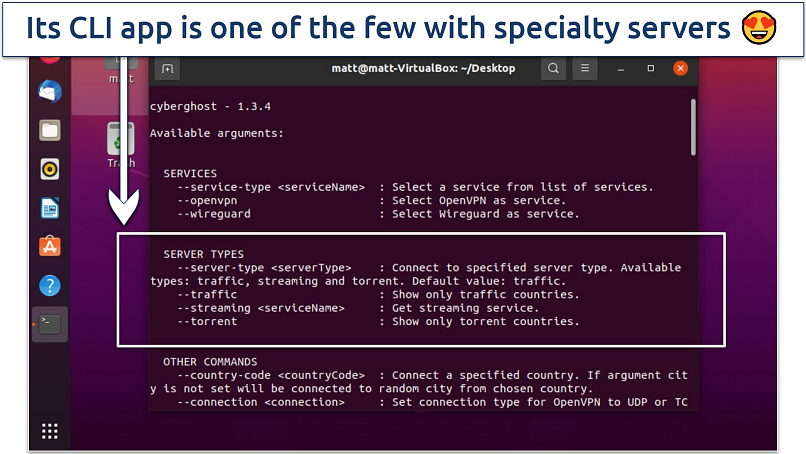Open the Help question mark icon
The image size is (806, 454).
(x=50, y=286)
